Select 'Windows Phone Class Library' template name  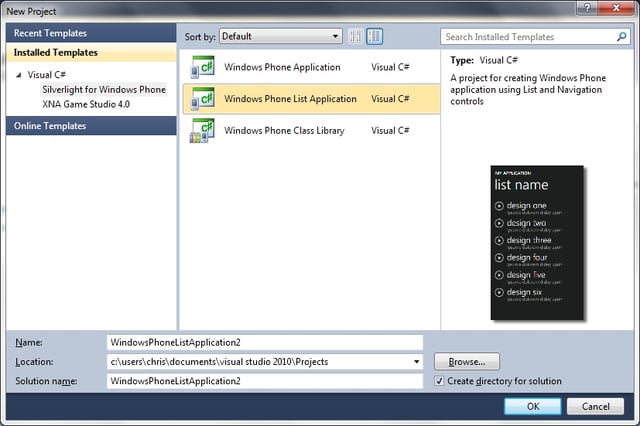284,131
